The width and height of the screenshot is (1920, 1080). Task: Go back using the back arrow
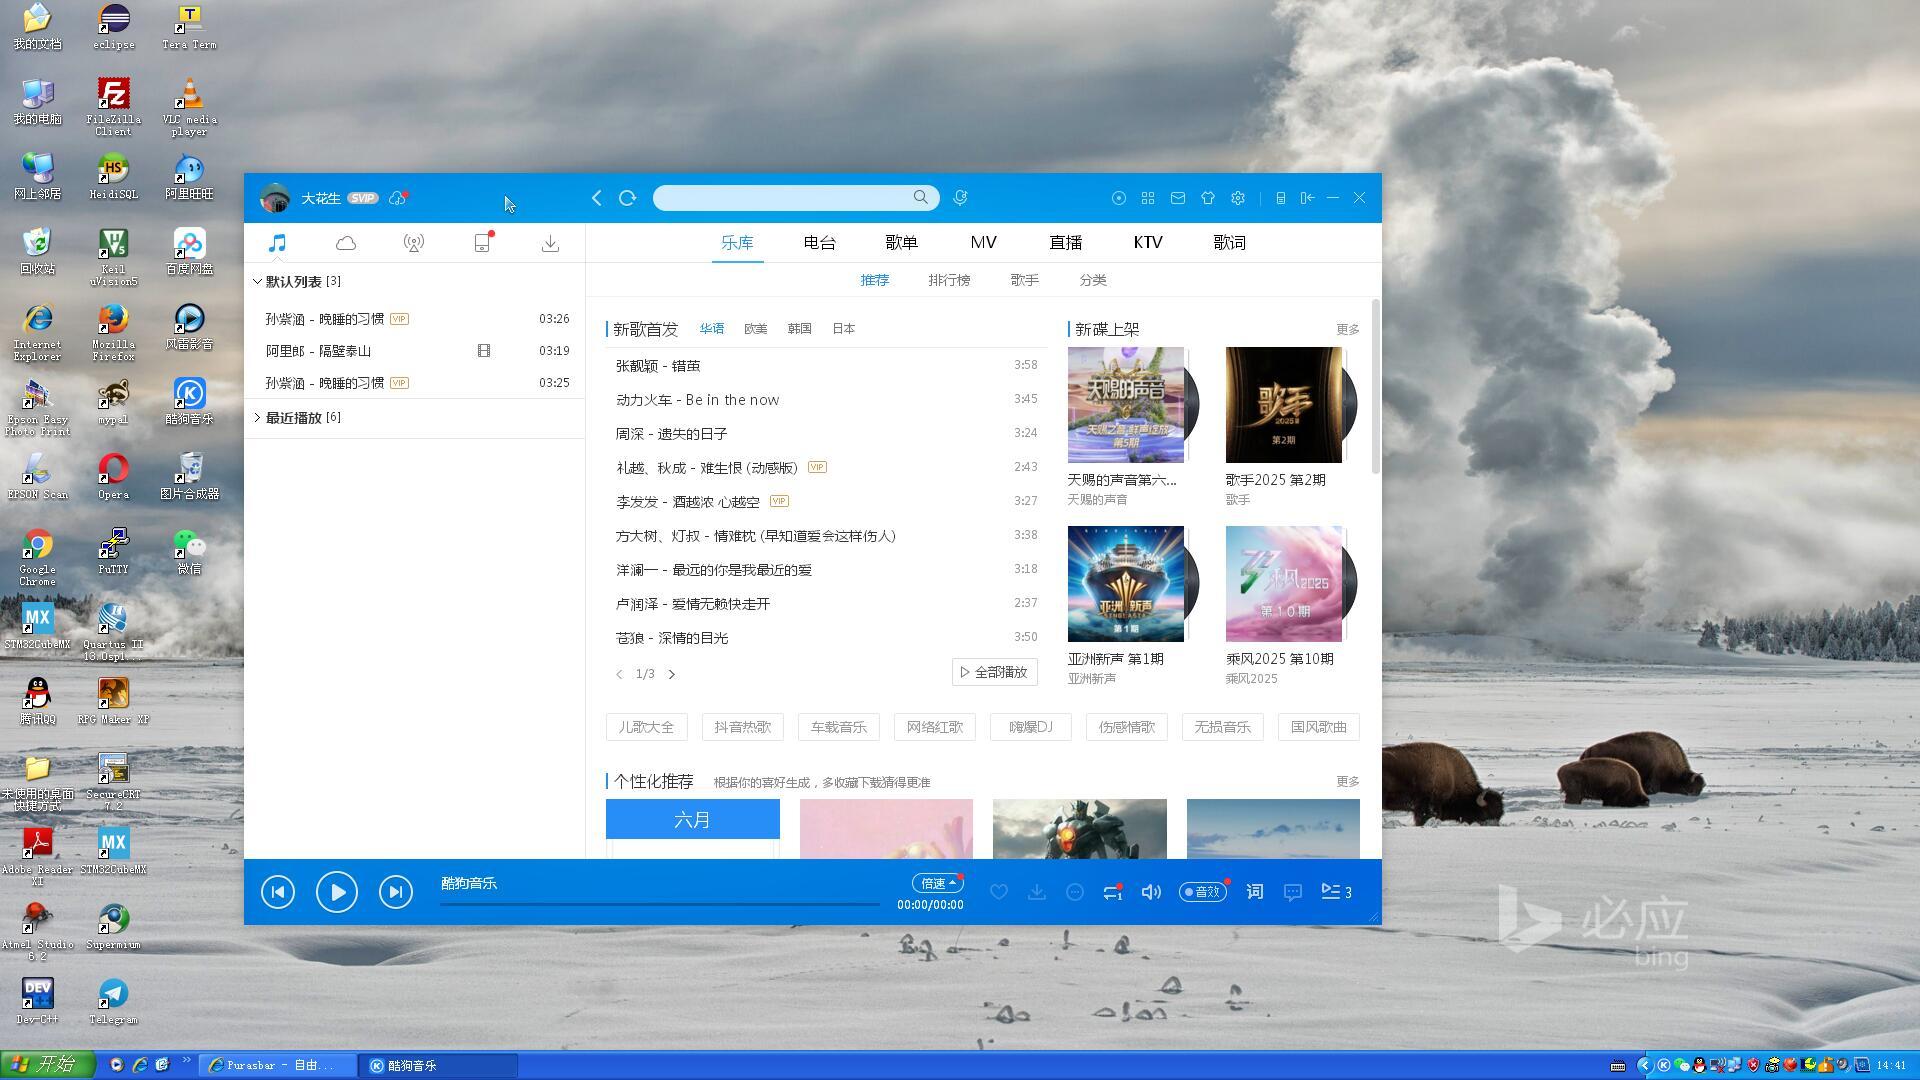pyautogui.click(x=597, y=198)
